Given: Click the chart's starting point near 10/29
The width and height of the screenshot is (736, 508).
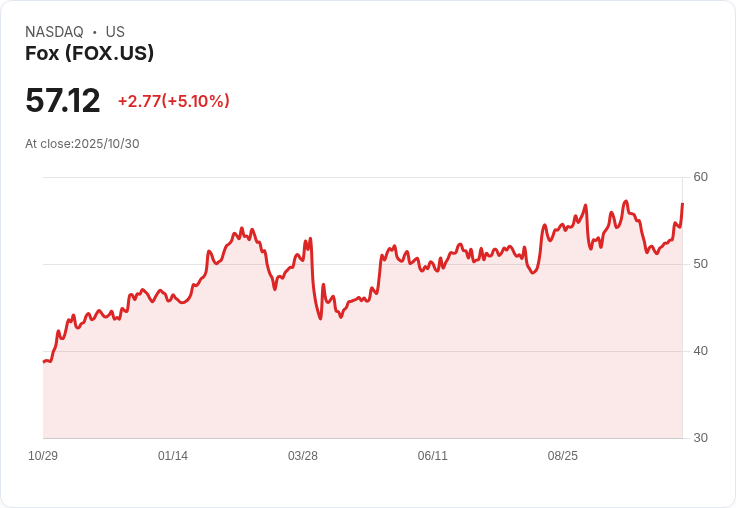Looking at the screenshot, I should [44, 362].
